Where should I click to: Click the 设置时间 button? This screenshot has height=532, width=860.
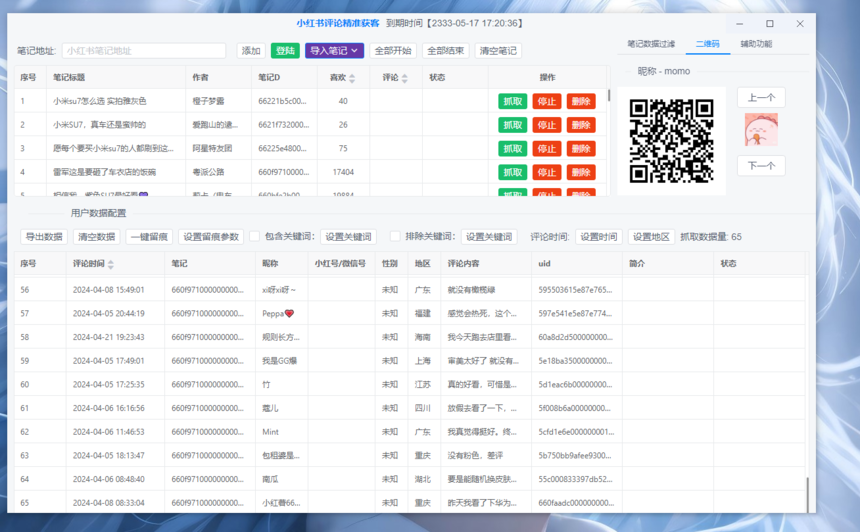click(x=598, y=236)
